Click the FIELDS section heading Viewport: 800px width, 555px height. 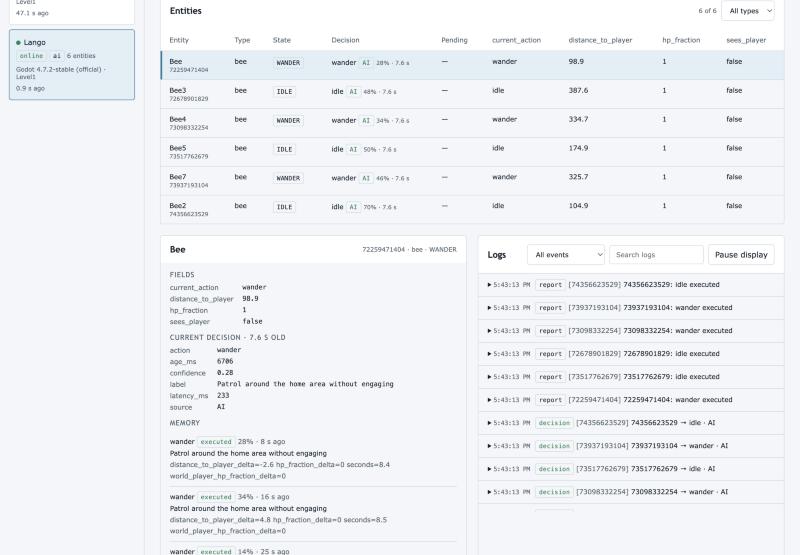click(x=182, y=274)
